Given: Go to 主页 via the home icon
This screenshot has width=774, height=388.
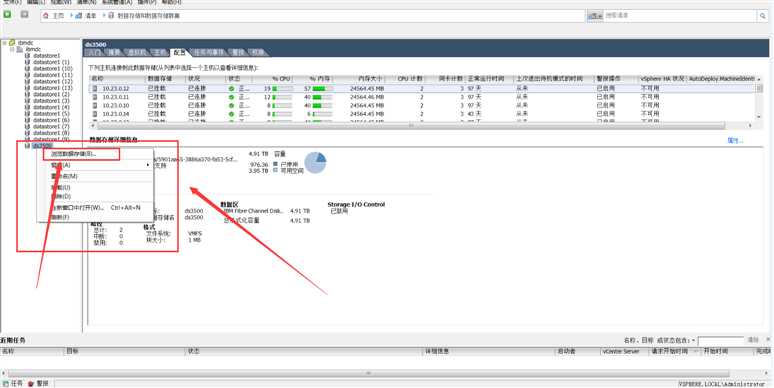Looking at the screenshot, I should [x=46, y=16].
